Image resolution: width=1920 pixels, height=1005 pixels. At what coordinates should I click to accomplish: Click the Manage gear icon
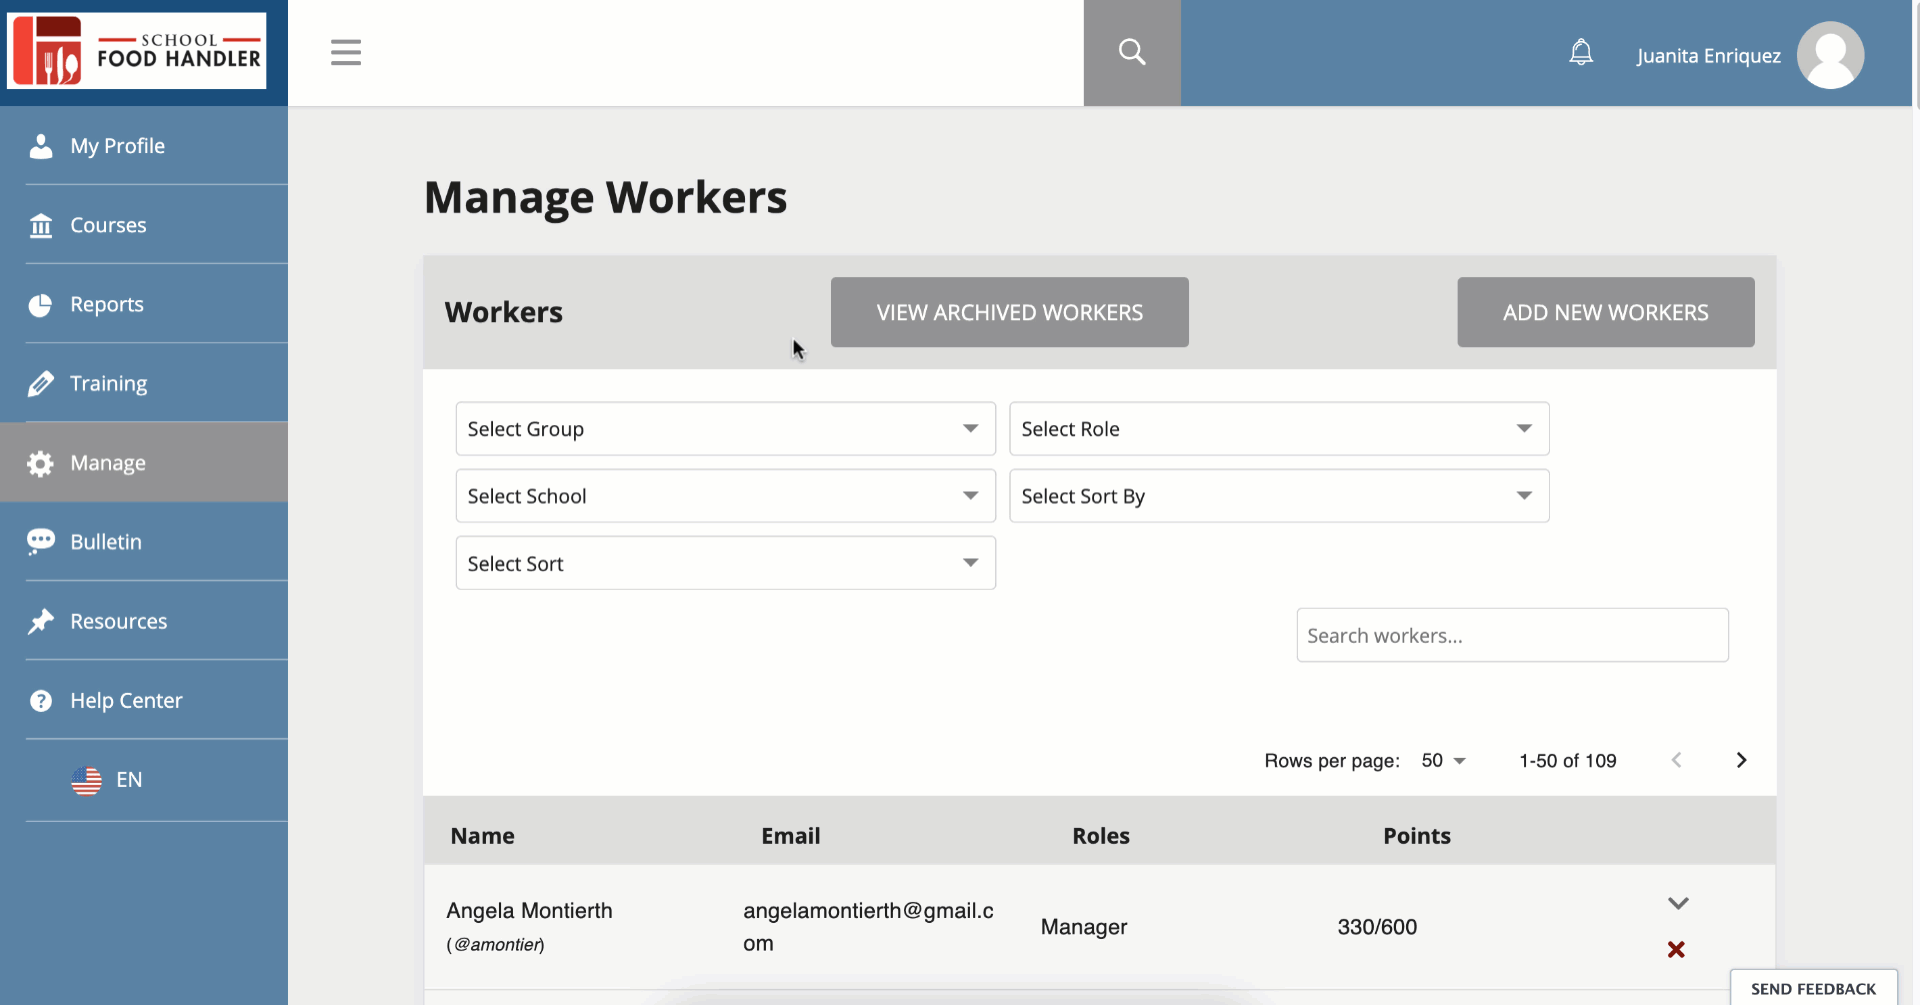(41, 463)
